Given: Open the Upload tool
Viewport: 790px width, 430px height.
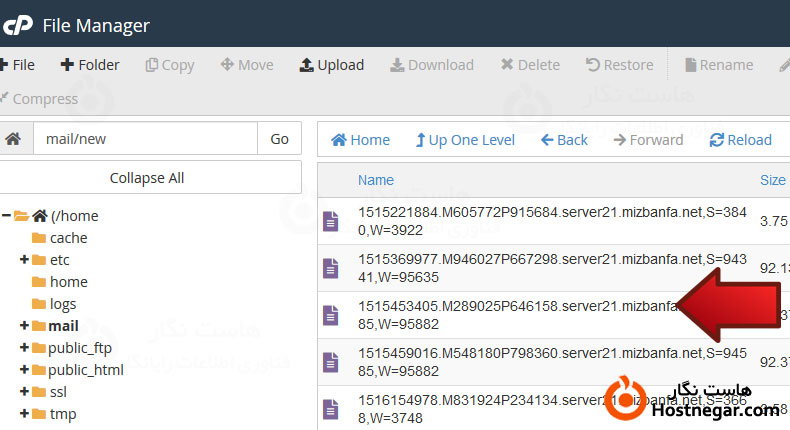Looking at the screenshot, I should click(332, 65).
